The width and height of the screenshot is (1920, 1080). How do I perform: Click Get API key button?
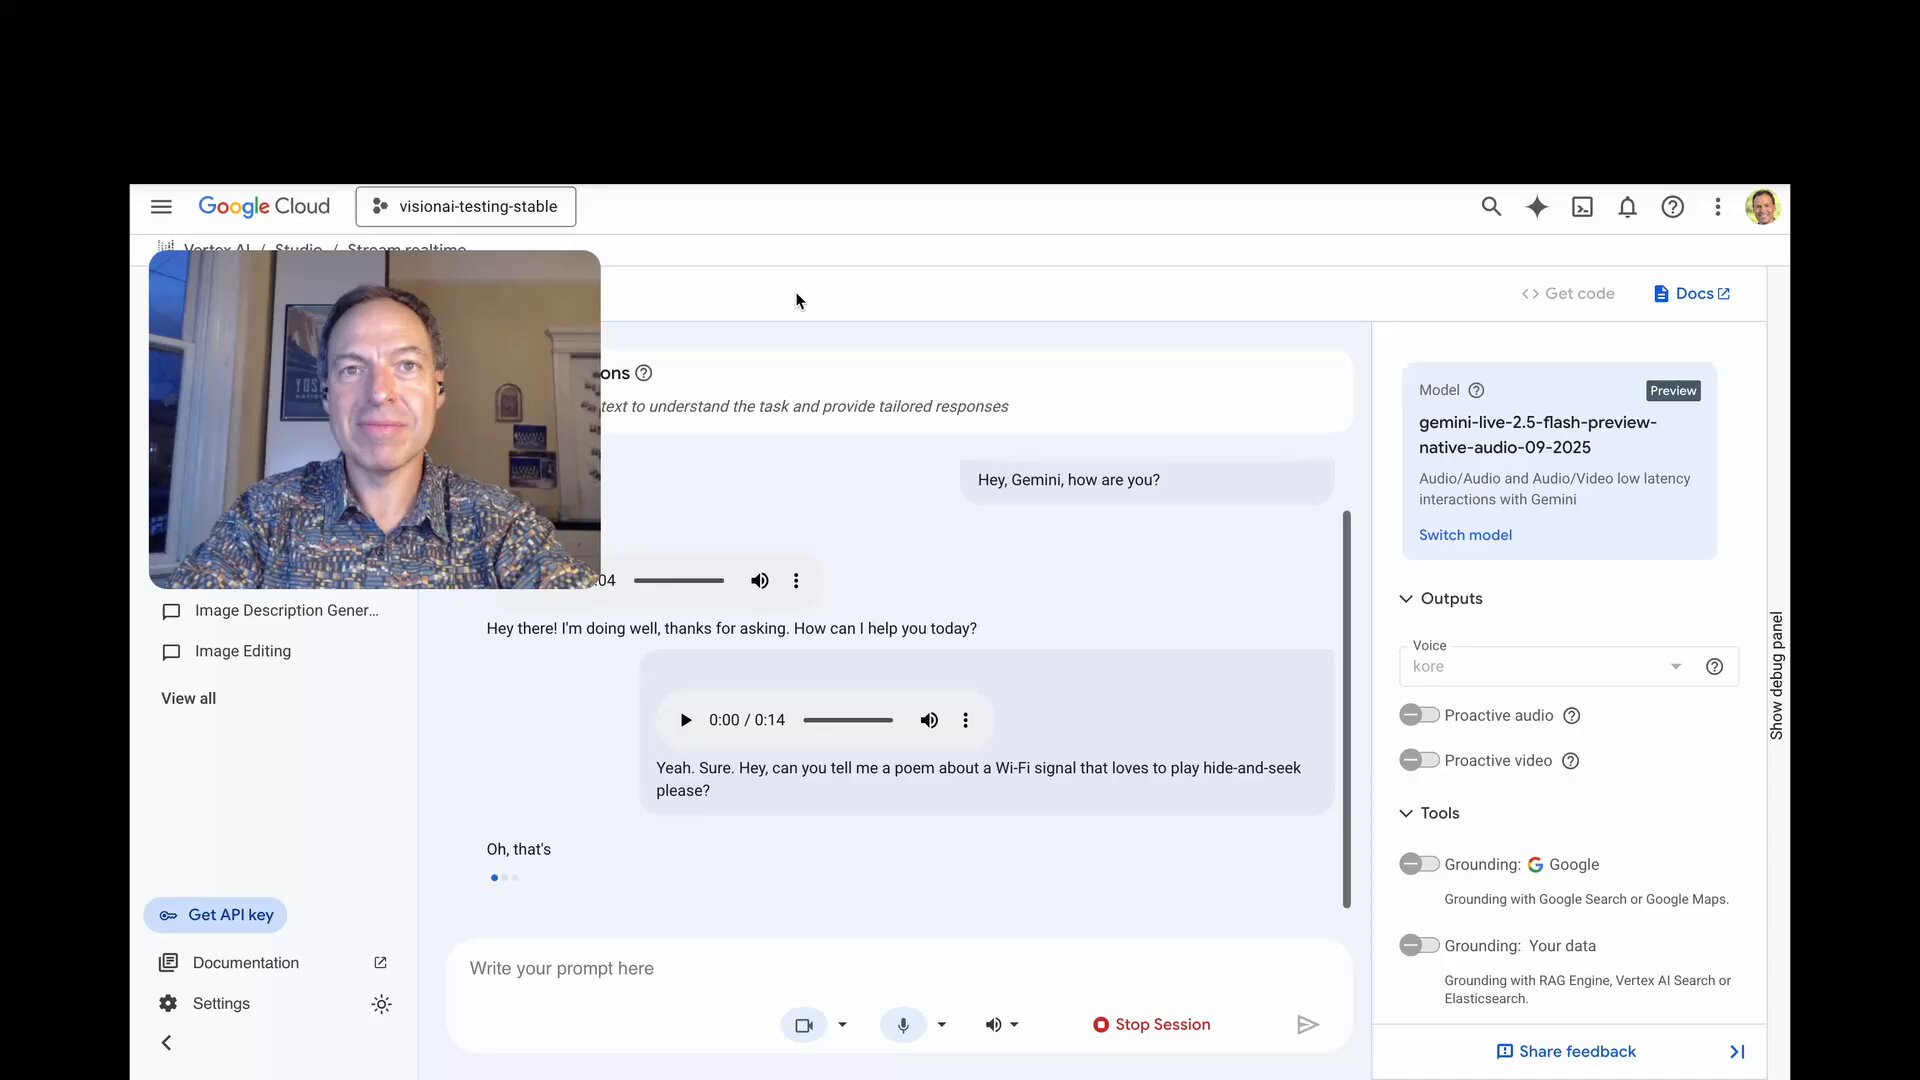tap(215, 915)
